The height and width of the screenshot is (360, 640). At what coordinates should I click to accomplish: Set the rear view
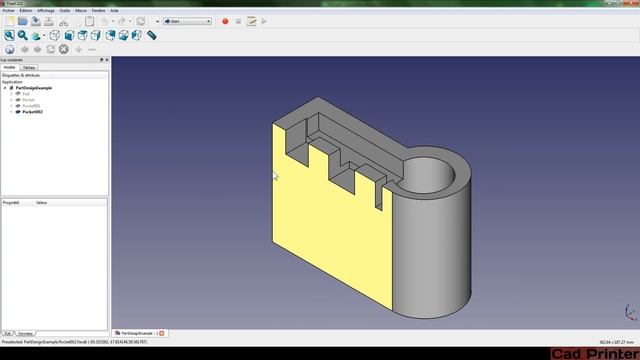click(110, 36)
